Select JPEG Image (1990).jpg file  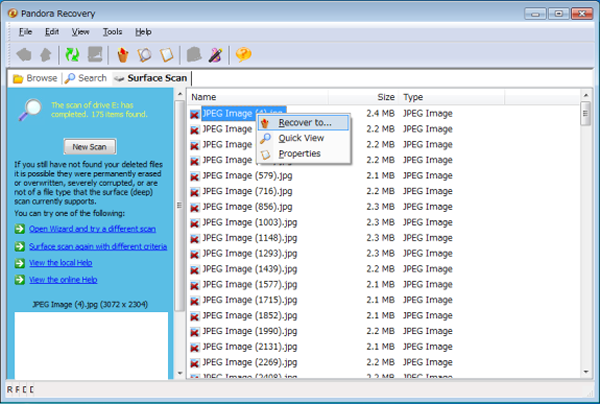[x=249, y=331]
